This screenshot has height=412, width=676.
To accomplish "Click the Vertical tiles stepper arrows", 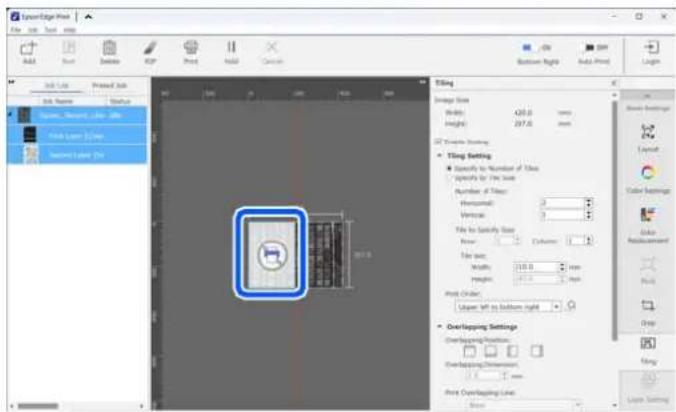I will 588,215.
